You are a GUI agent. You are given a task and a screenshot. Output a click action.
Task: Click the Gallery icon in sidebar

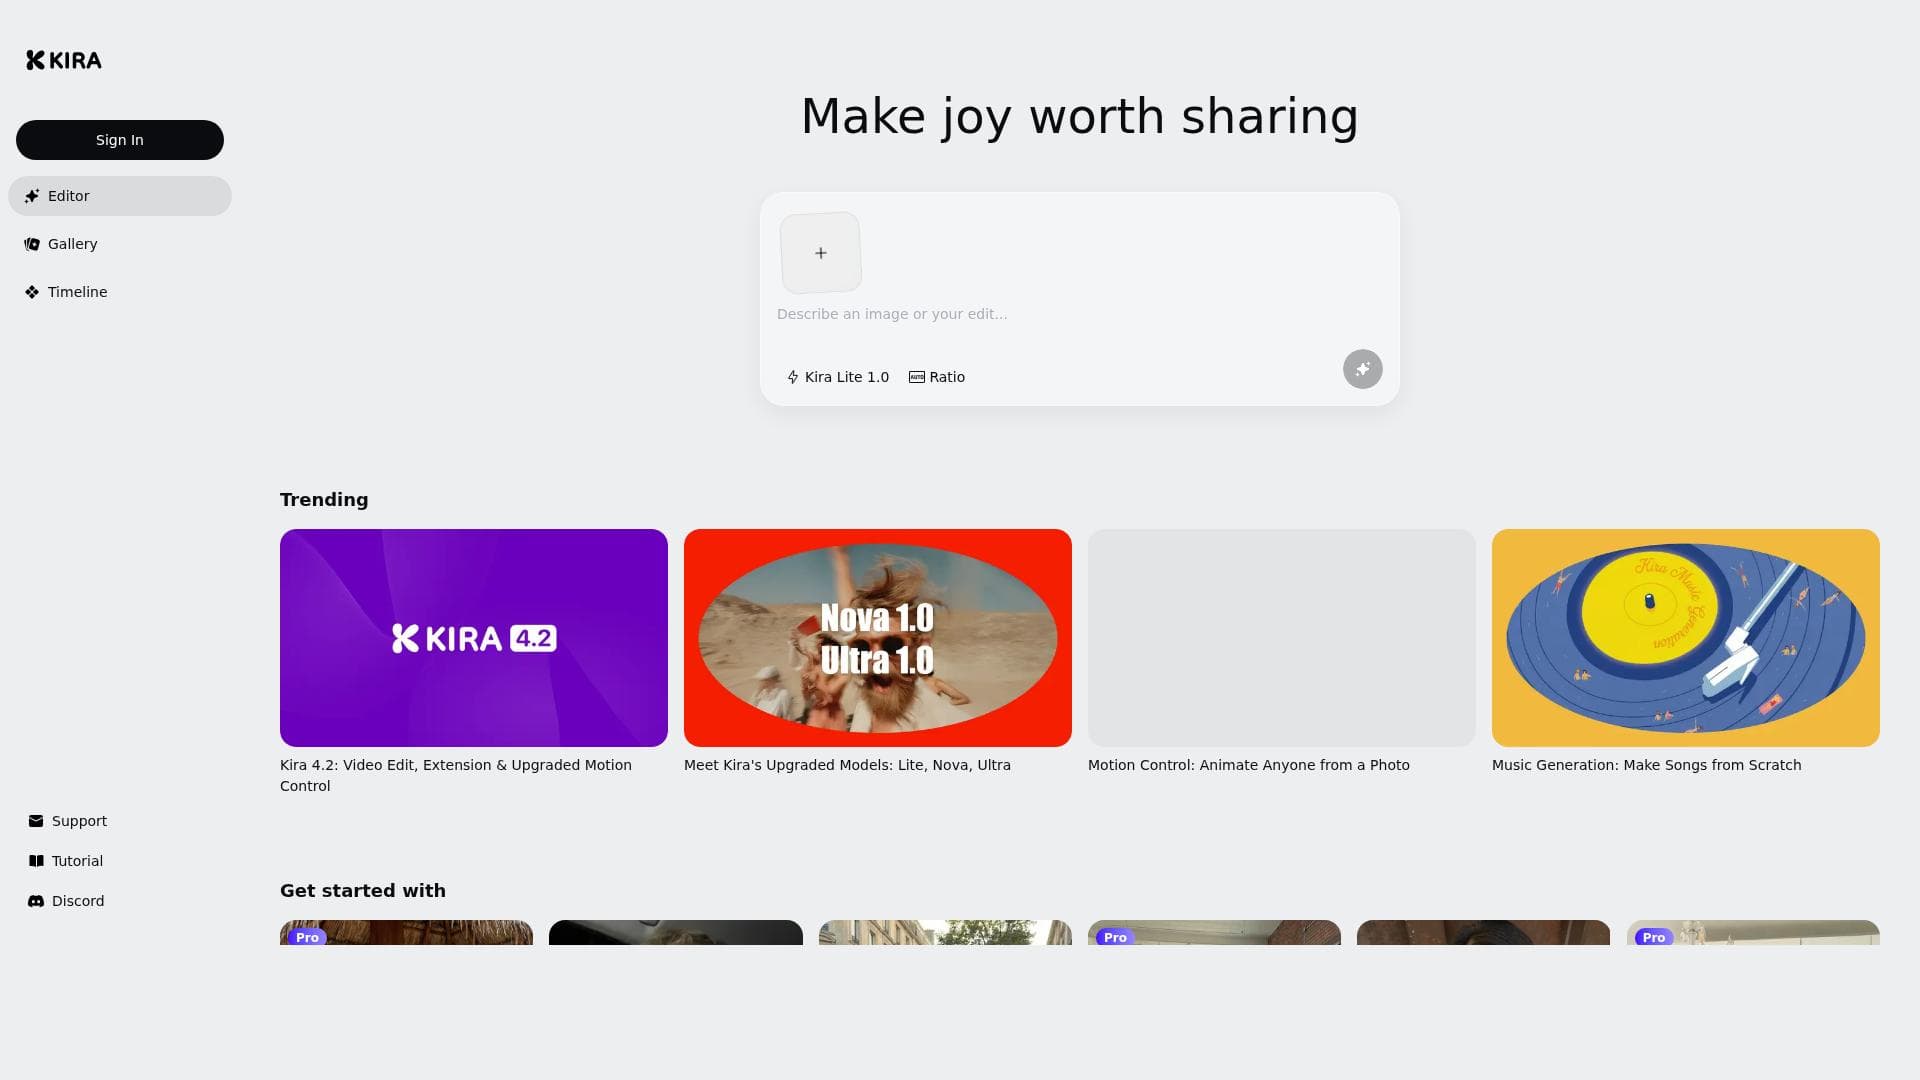tap(32, 244)
